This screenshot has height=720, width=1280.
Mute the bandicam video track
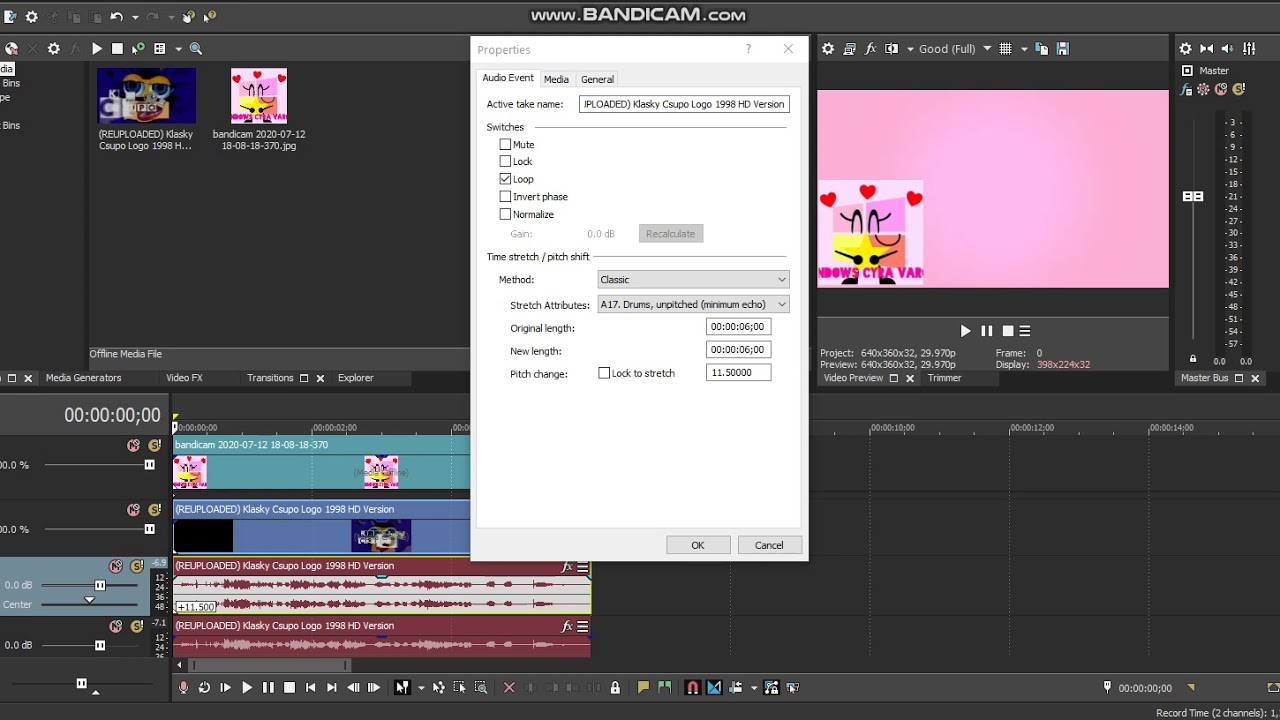click(x=133, y=445)
